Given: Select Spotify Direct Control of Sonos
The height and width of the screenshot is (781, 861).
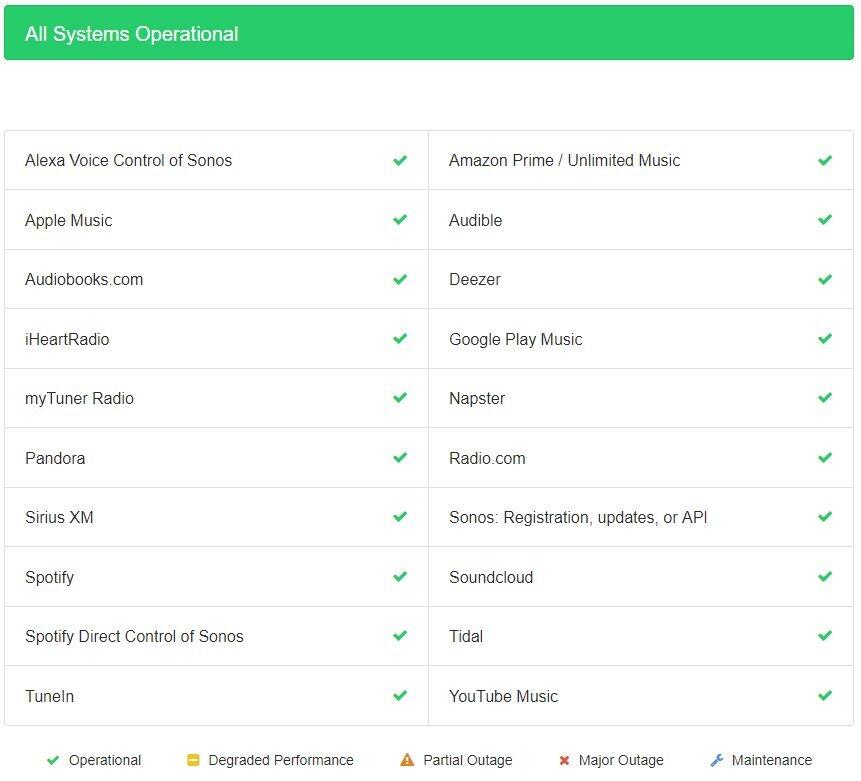Looking at the screenshot, I should pos(134,636).
